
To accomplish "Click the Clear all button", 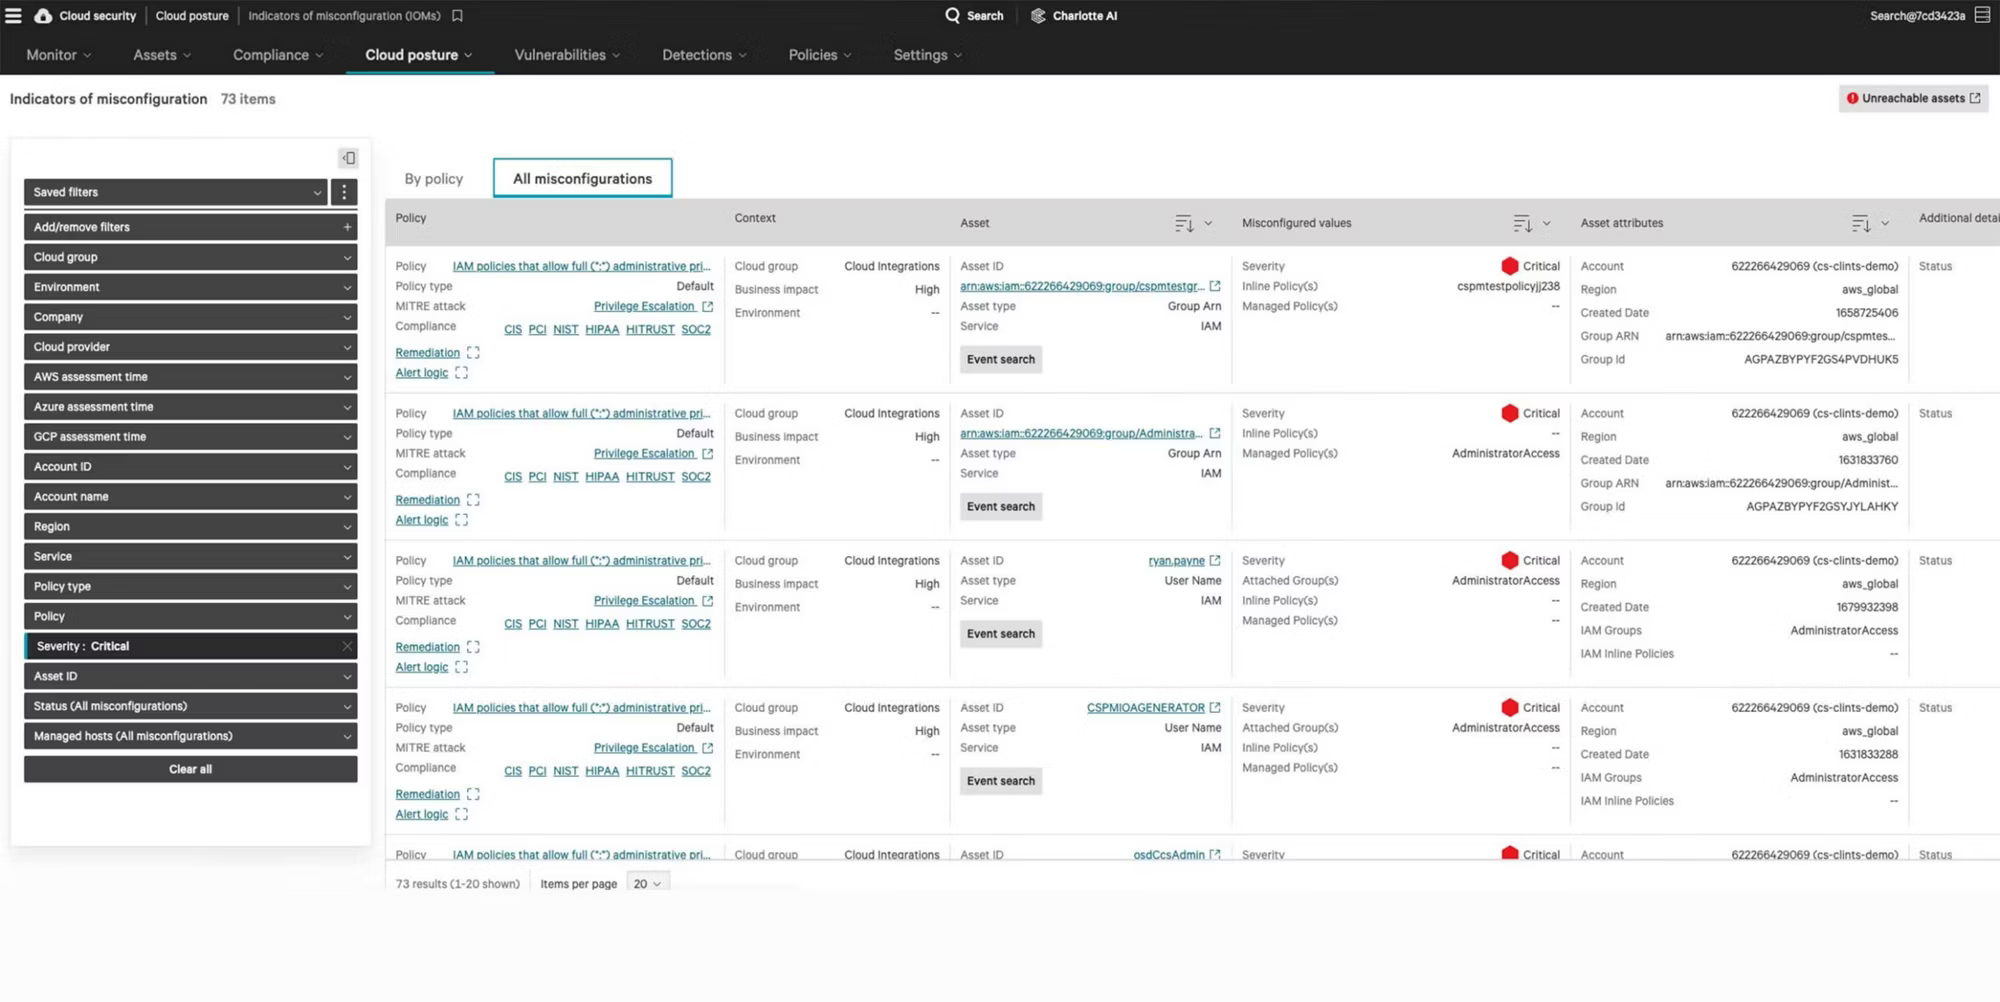I will [x=190, y=769].
